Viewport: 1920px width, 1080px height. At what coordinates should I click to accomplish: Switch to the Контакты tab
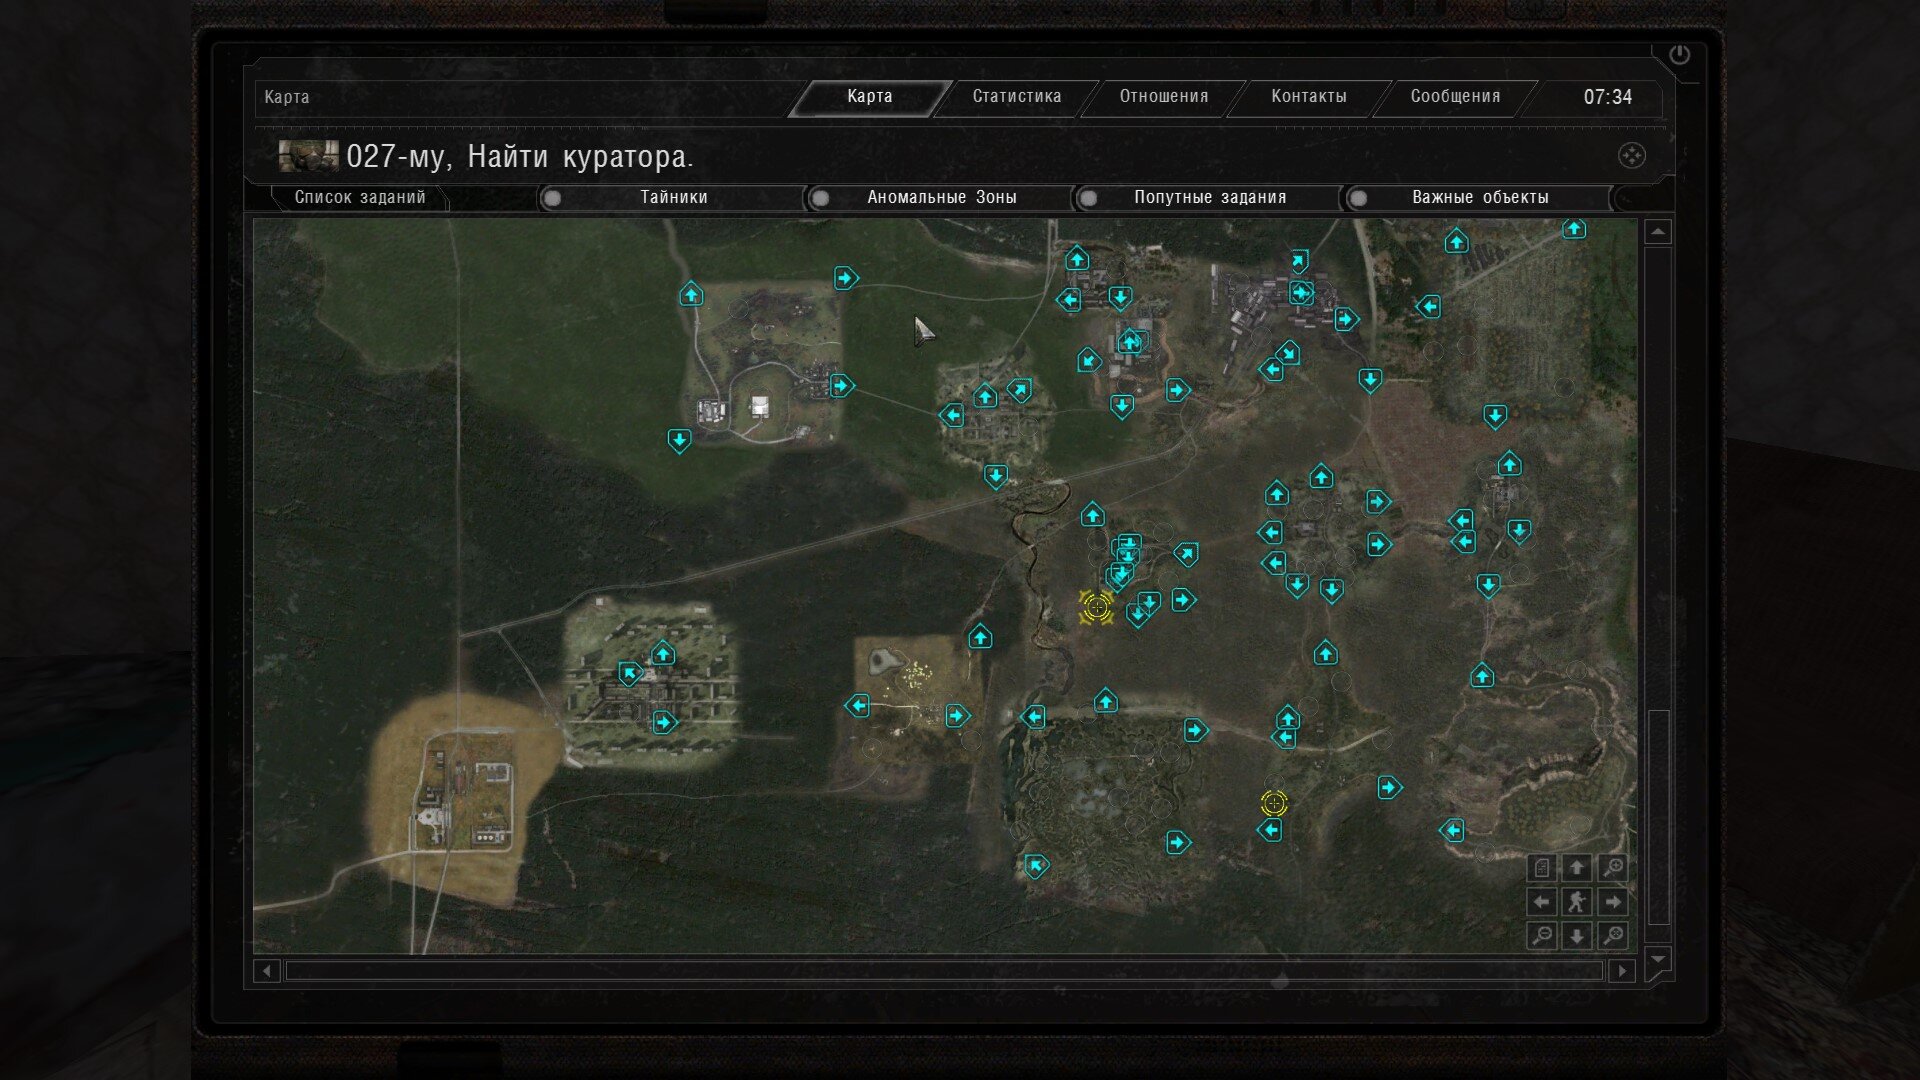1308,97
